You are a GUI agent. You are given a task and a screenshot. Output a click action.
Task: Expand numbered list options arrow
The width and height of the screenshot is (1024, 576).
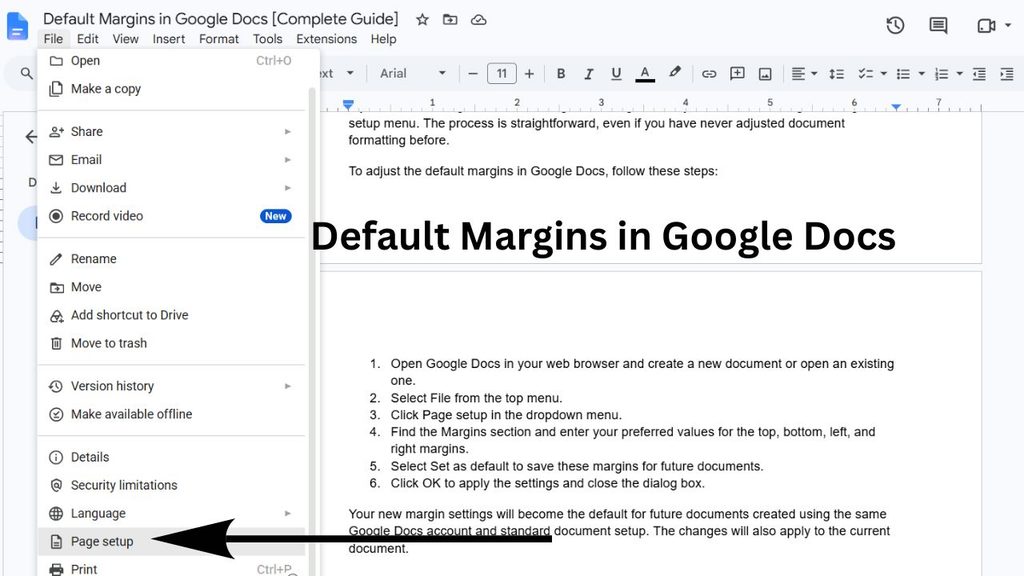pos(959,74)
